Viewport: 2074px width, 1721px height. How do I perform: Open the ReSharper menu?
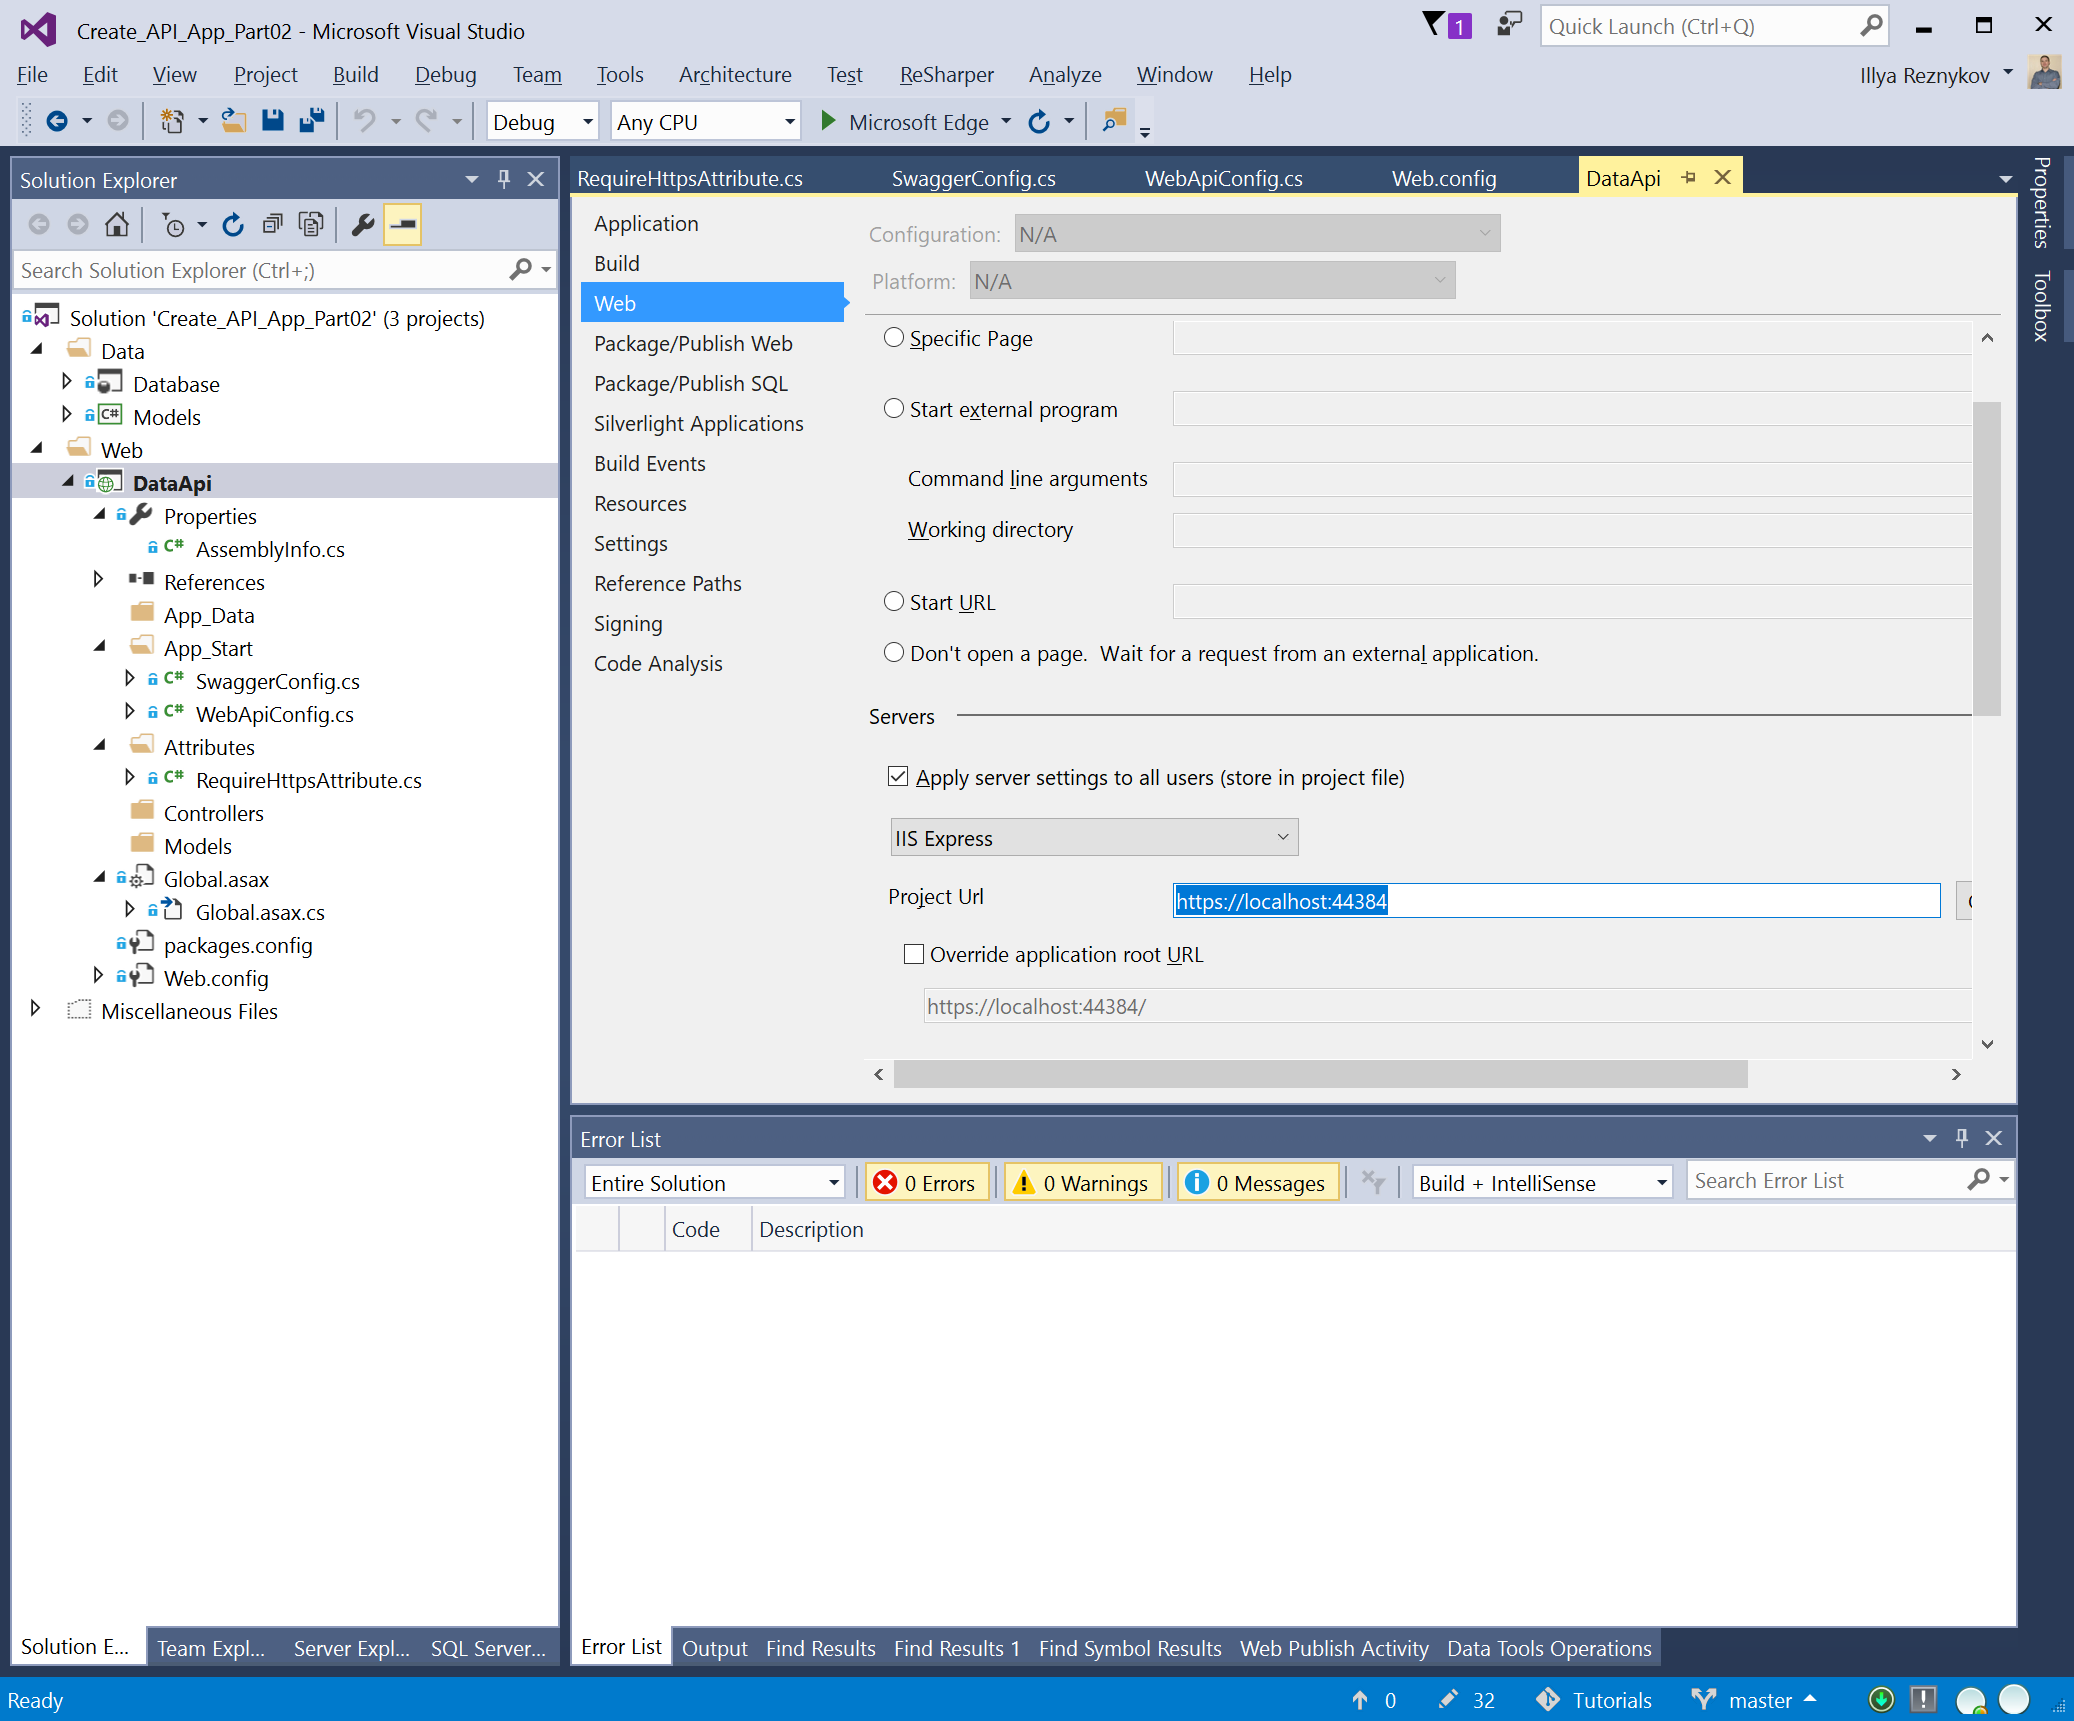coord(946,75)
